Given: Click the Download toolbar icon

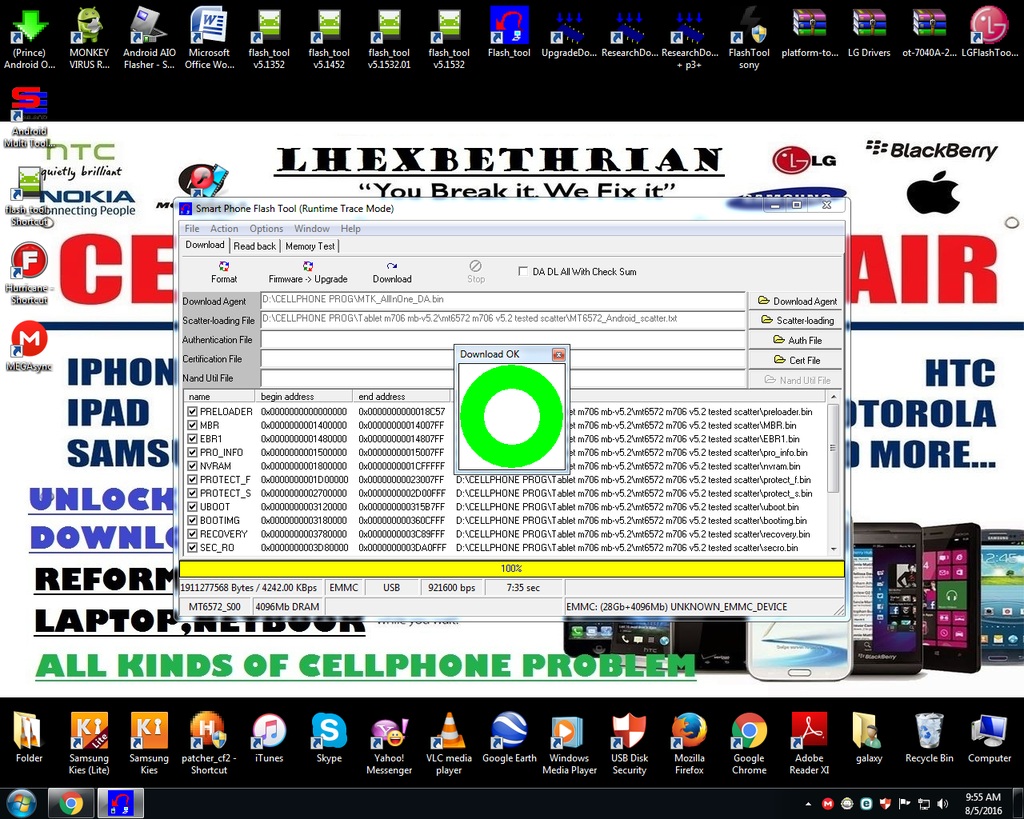Looking at the screenshot, I should point(392,267).
